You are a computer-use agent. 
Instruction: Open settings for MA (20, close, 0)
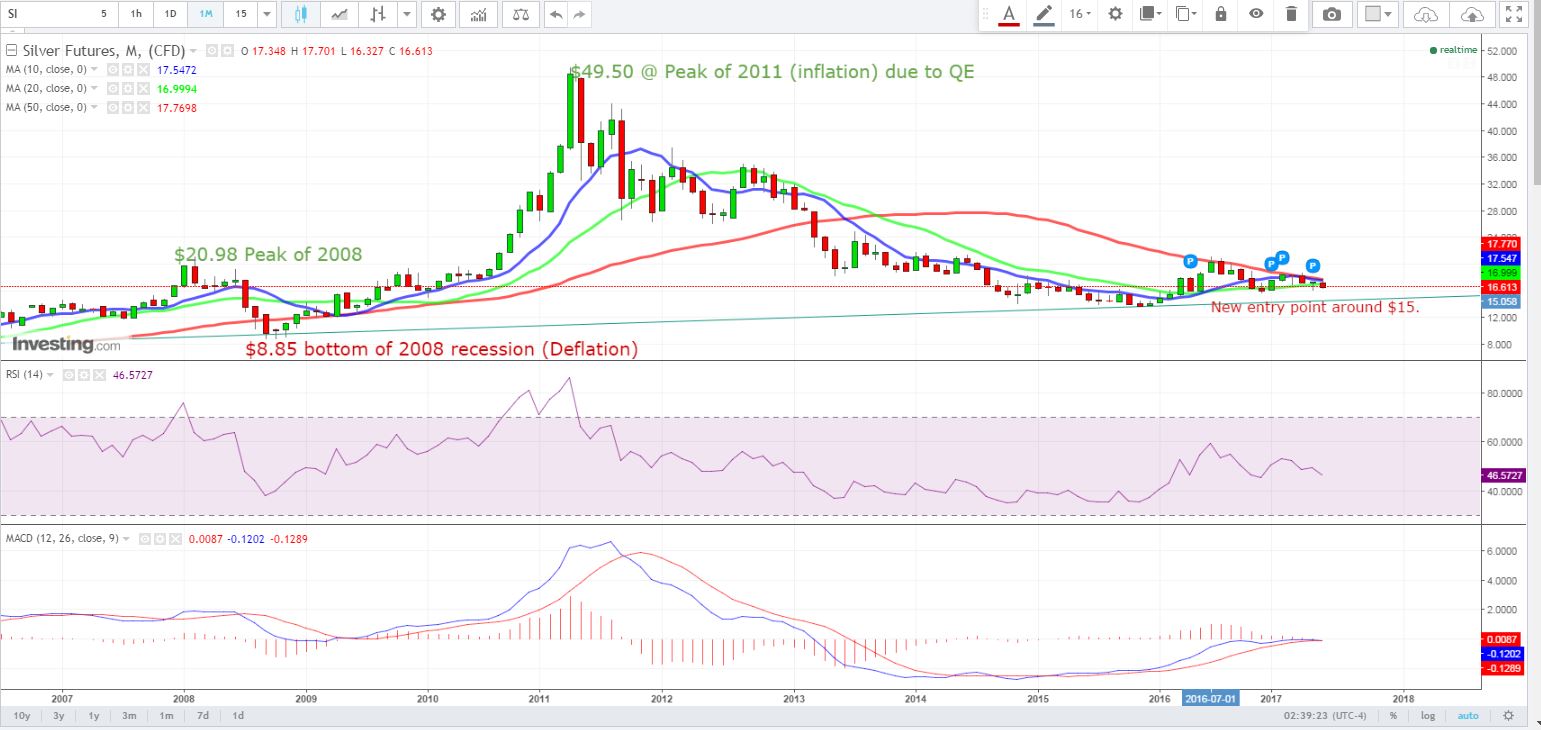point(128,88)
